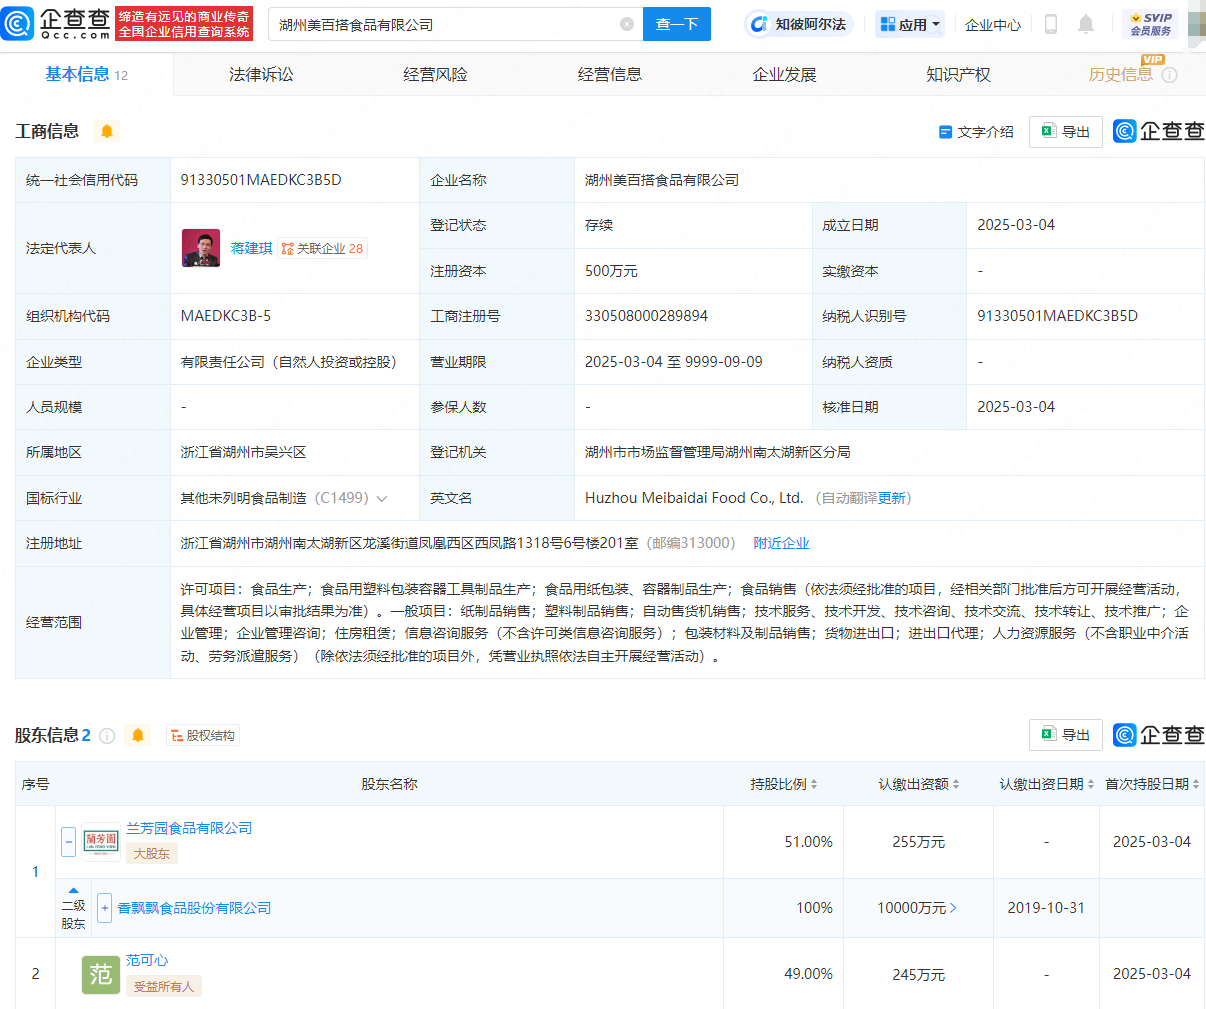Clear the search box text
Image resolution: width=1206 pixels, height=1009 pixels.
click(x=627, y=24)
